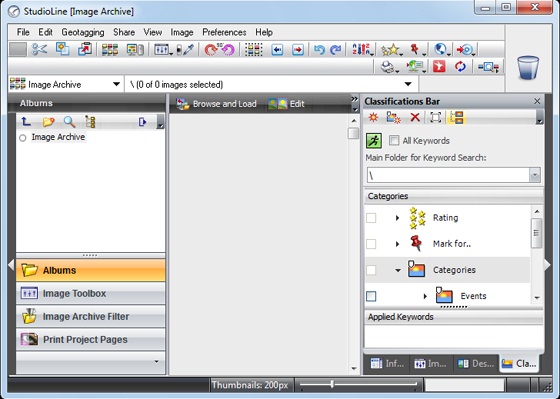Select the Print Project Pages button
560x399 pixels.
[91, 339]
